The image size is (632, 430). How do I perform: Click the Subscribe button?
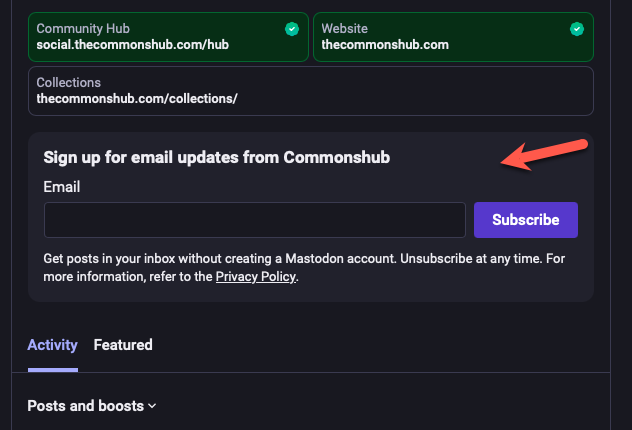click(526, 220)
